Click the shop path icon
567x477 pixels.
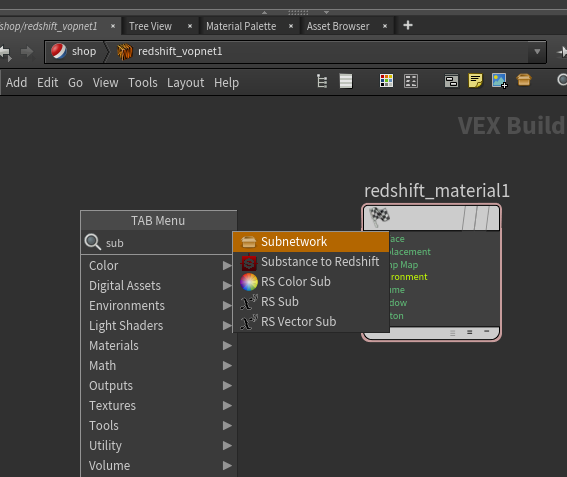tap(59, 51)
